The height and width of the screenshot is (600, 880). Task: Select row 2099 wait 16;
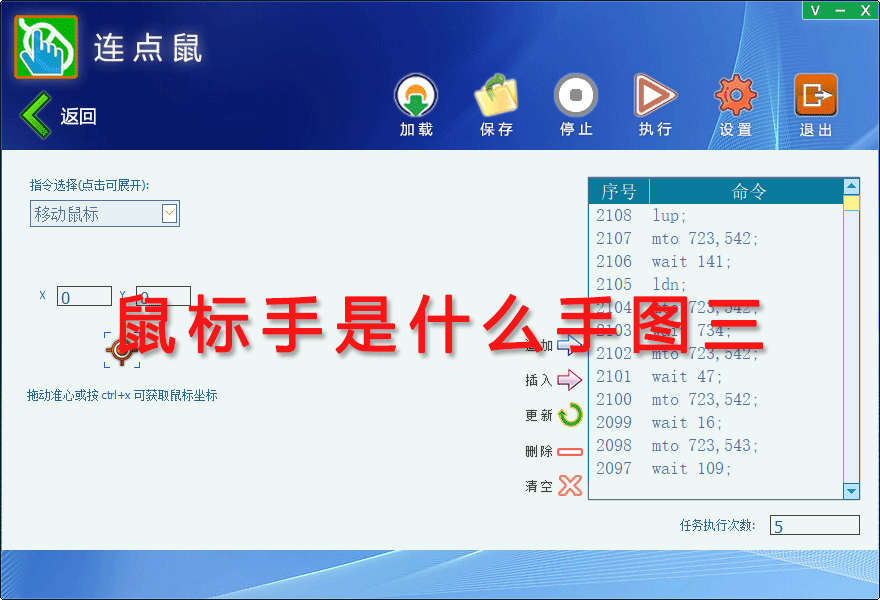click(716, 423)
